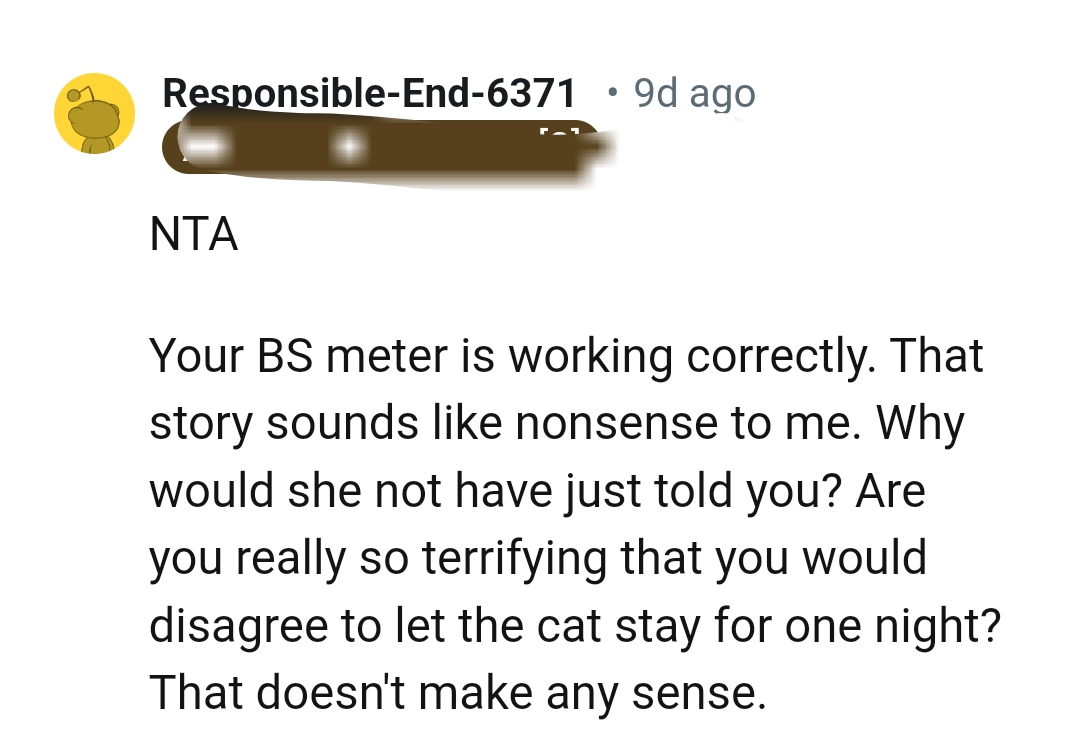Open Responsible-End-6371's profile via avatar
The image size is (1079, 750).
click(93, 112)
